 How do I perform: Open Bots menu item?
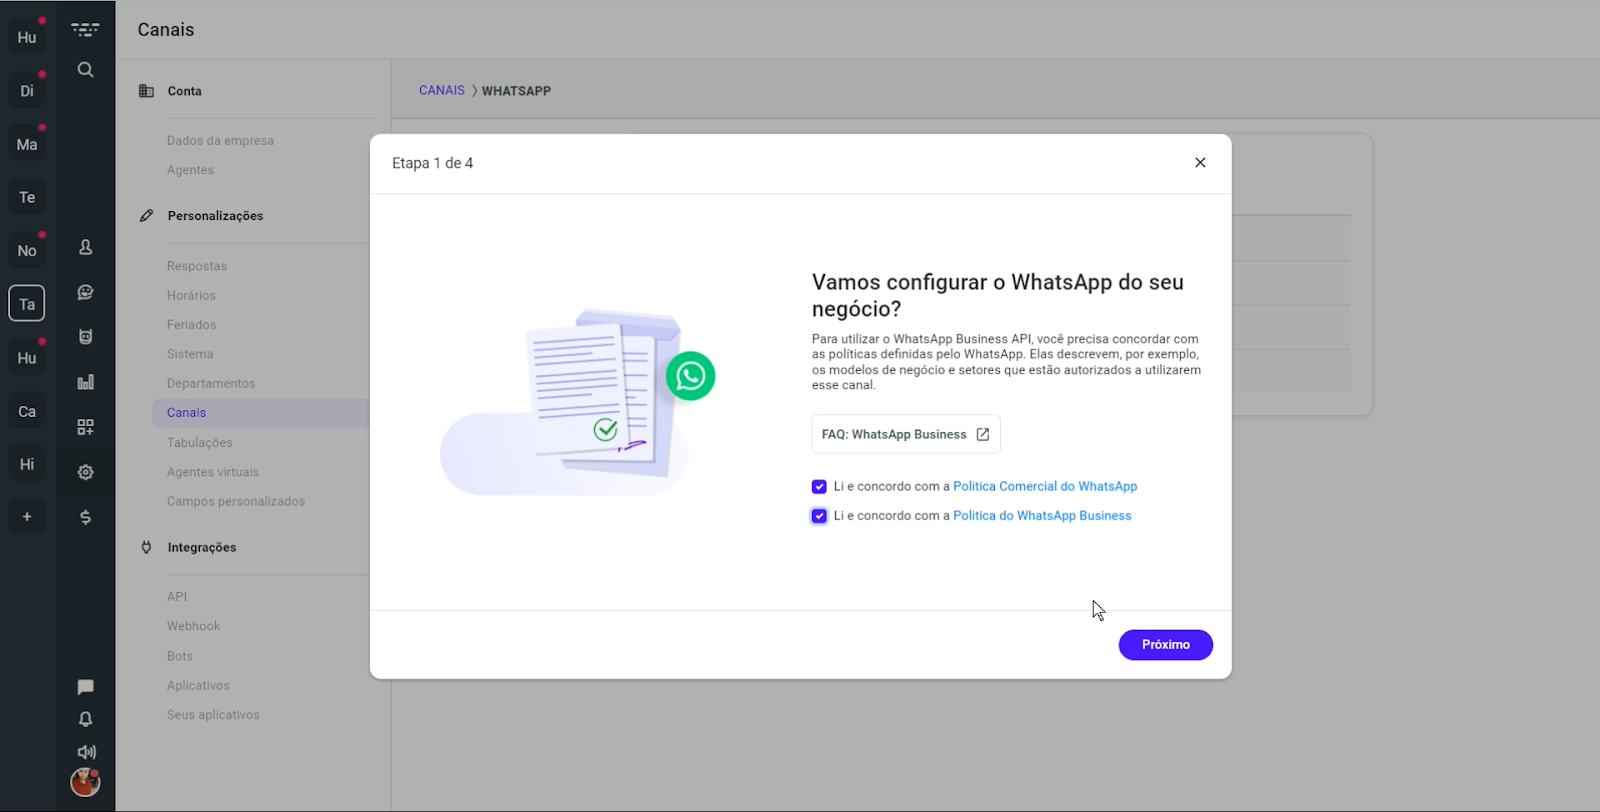(180, 656)
